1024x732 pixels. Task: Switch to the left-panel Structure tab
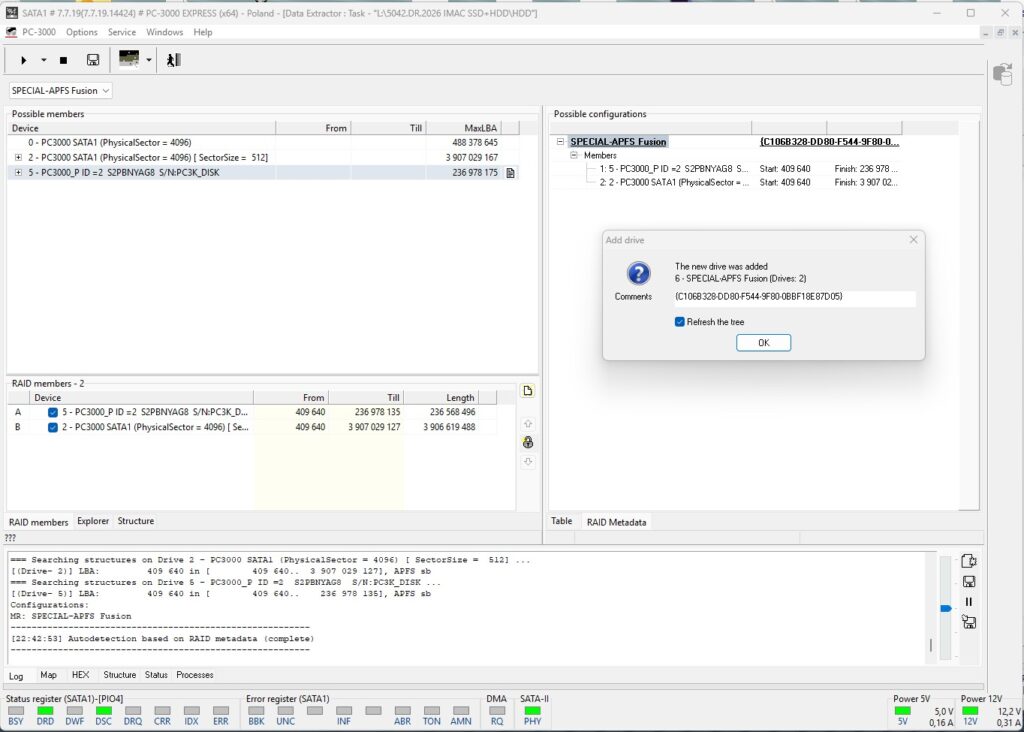136,521
